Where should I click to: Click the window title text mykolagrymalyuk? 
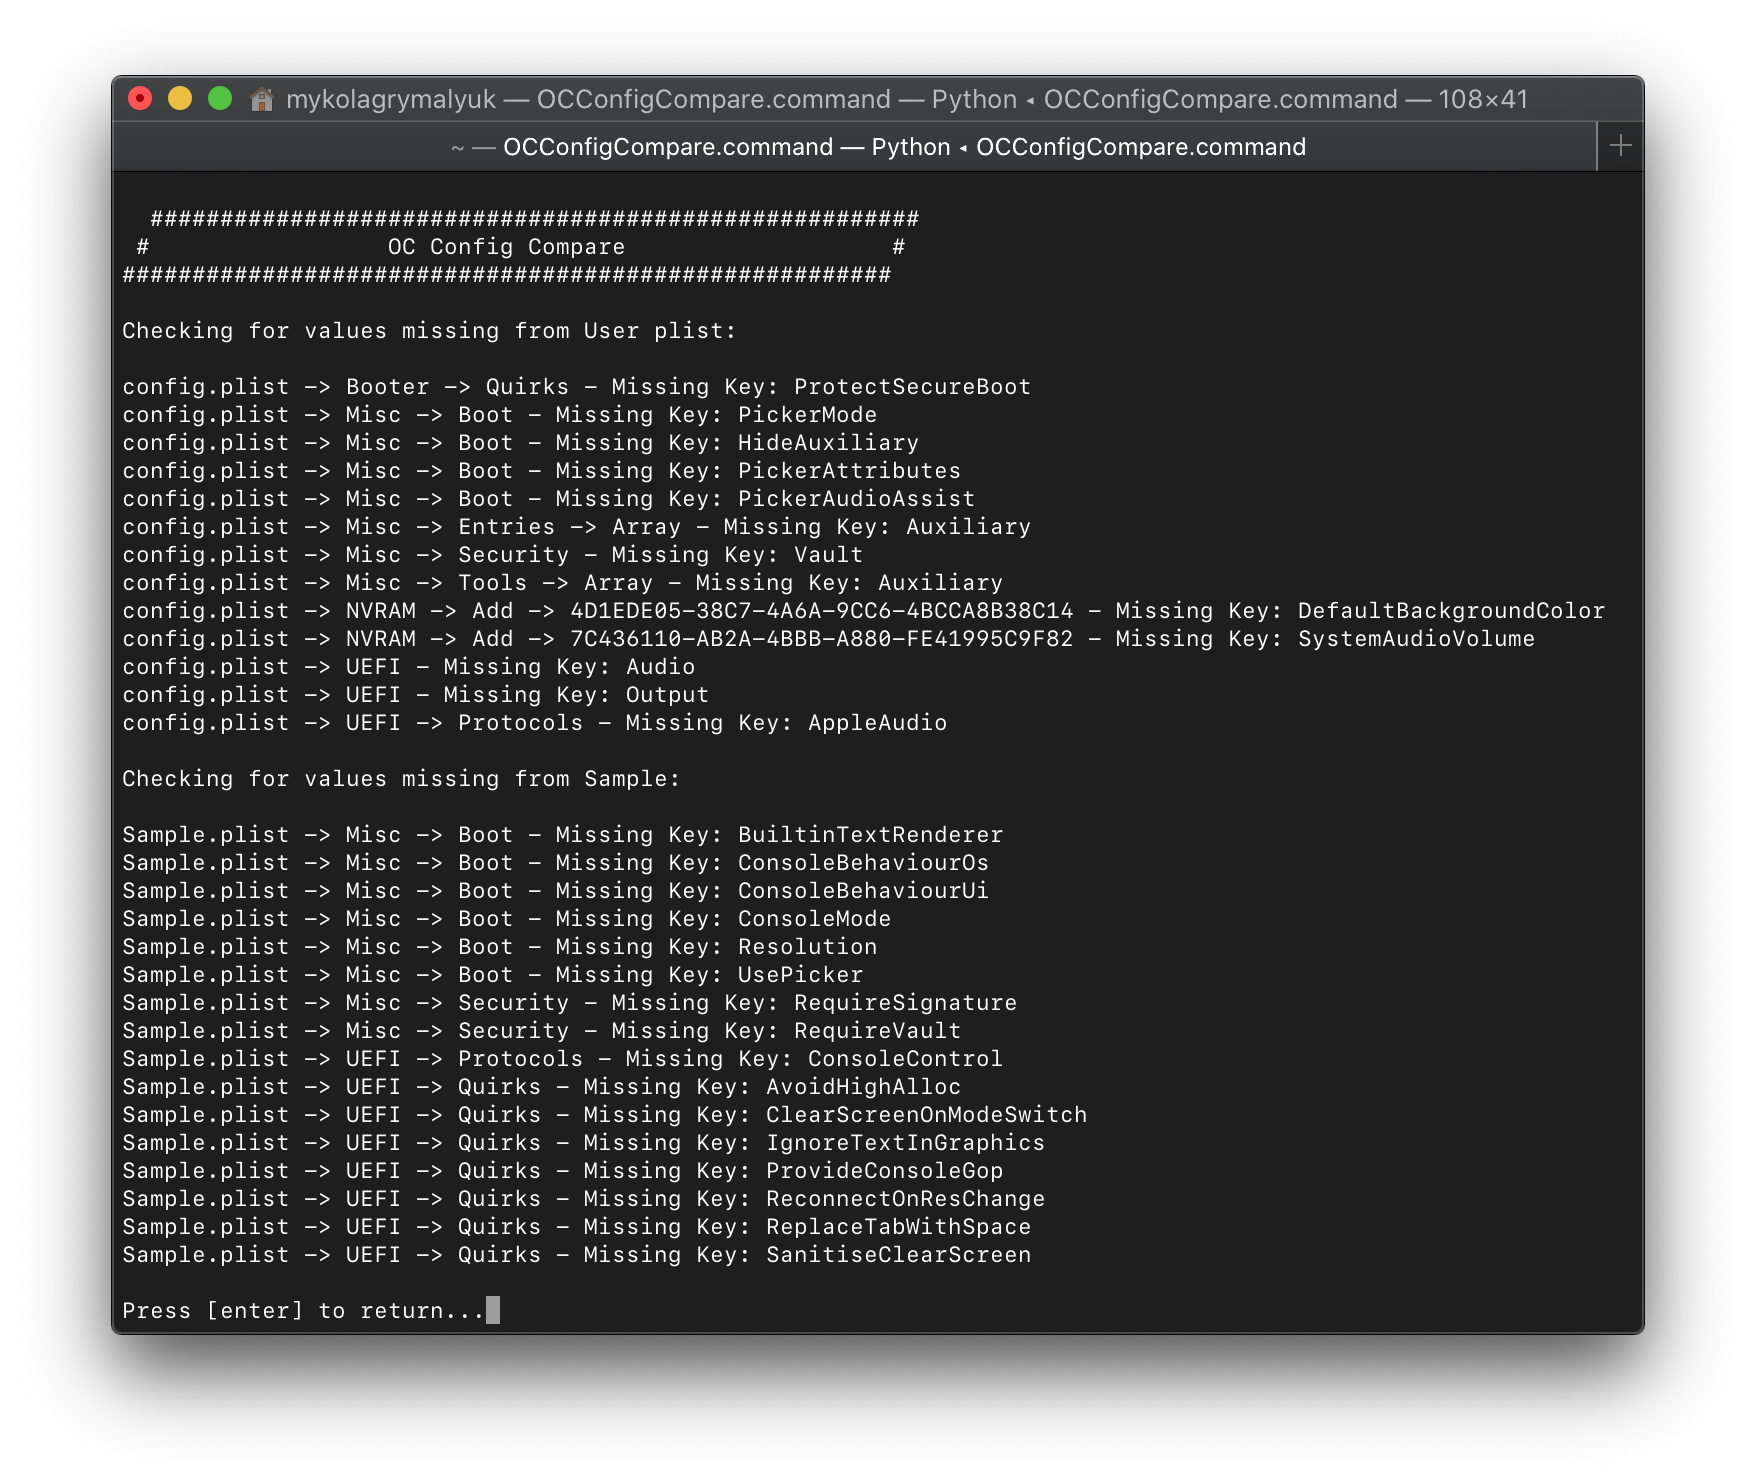click(391, 100)
